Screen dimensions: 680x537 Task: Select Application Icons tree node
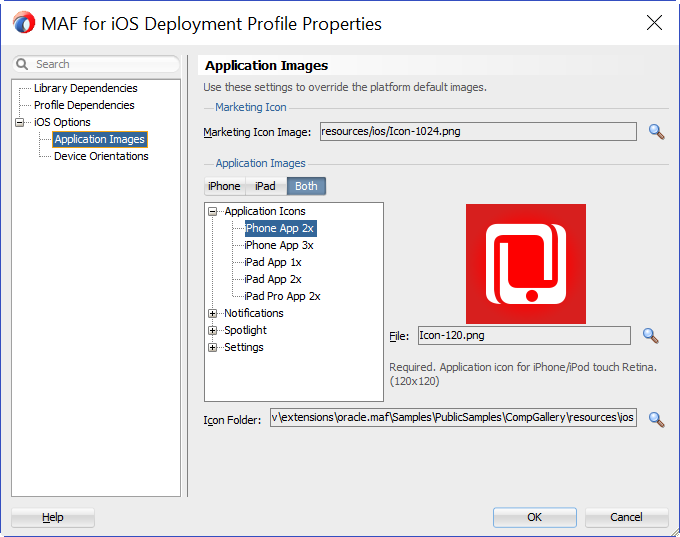click(x=265, y=211)
